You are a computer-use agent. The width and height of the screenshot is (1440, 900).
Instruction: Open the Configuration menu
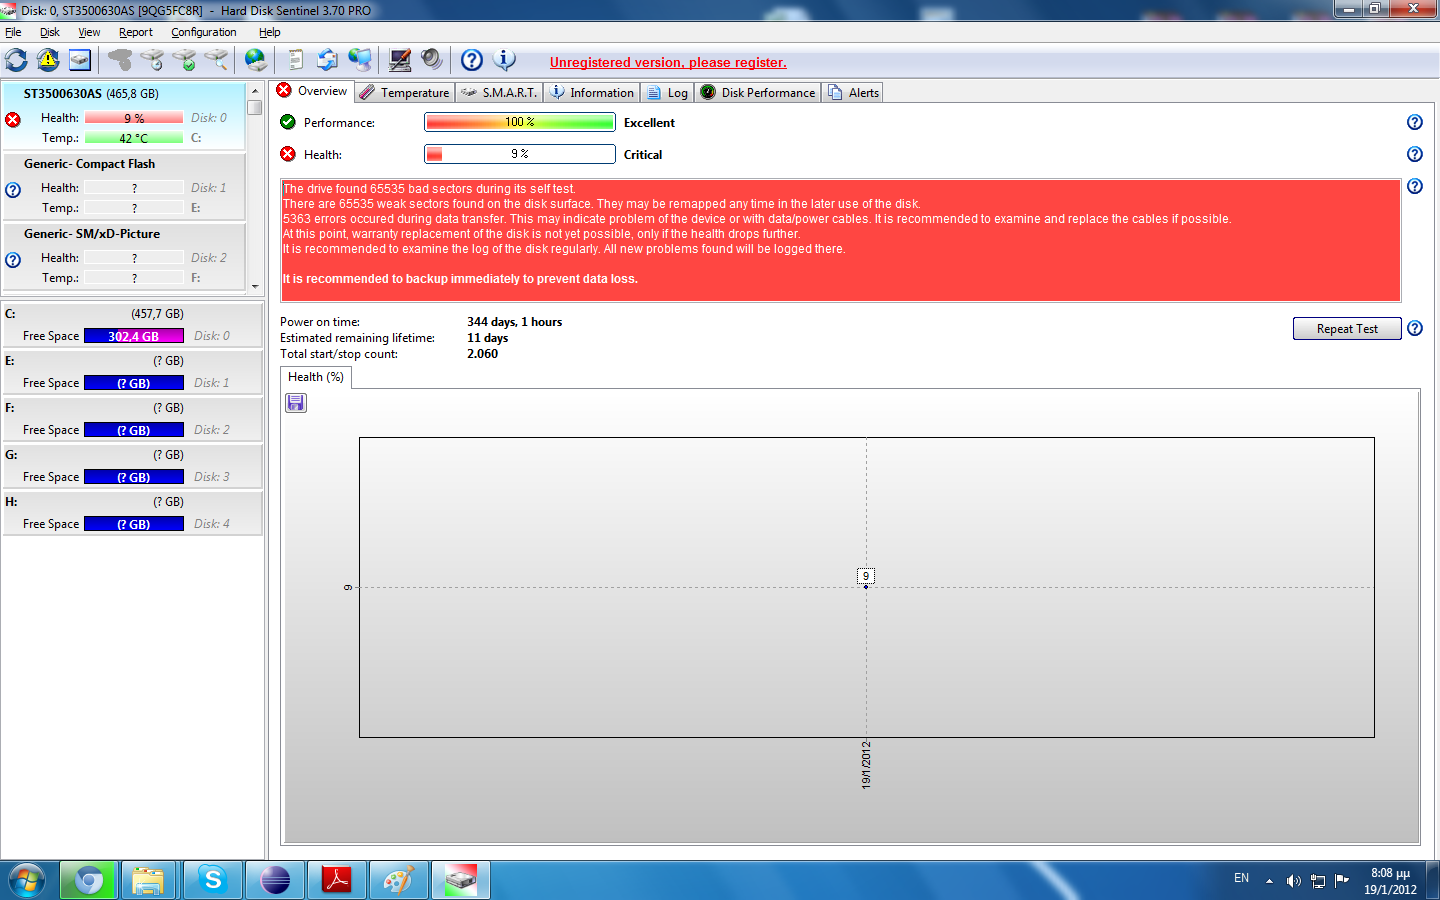point(204,32)
